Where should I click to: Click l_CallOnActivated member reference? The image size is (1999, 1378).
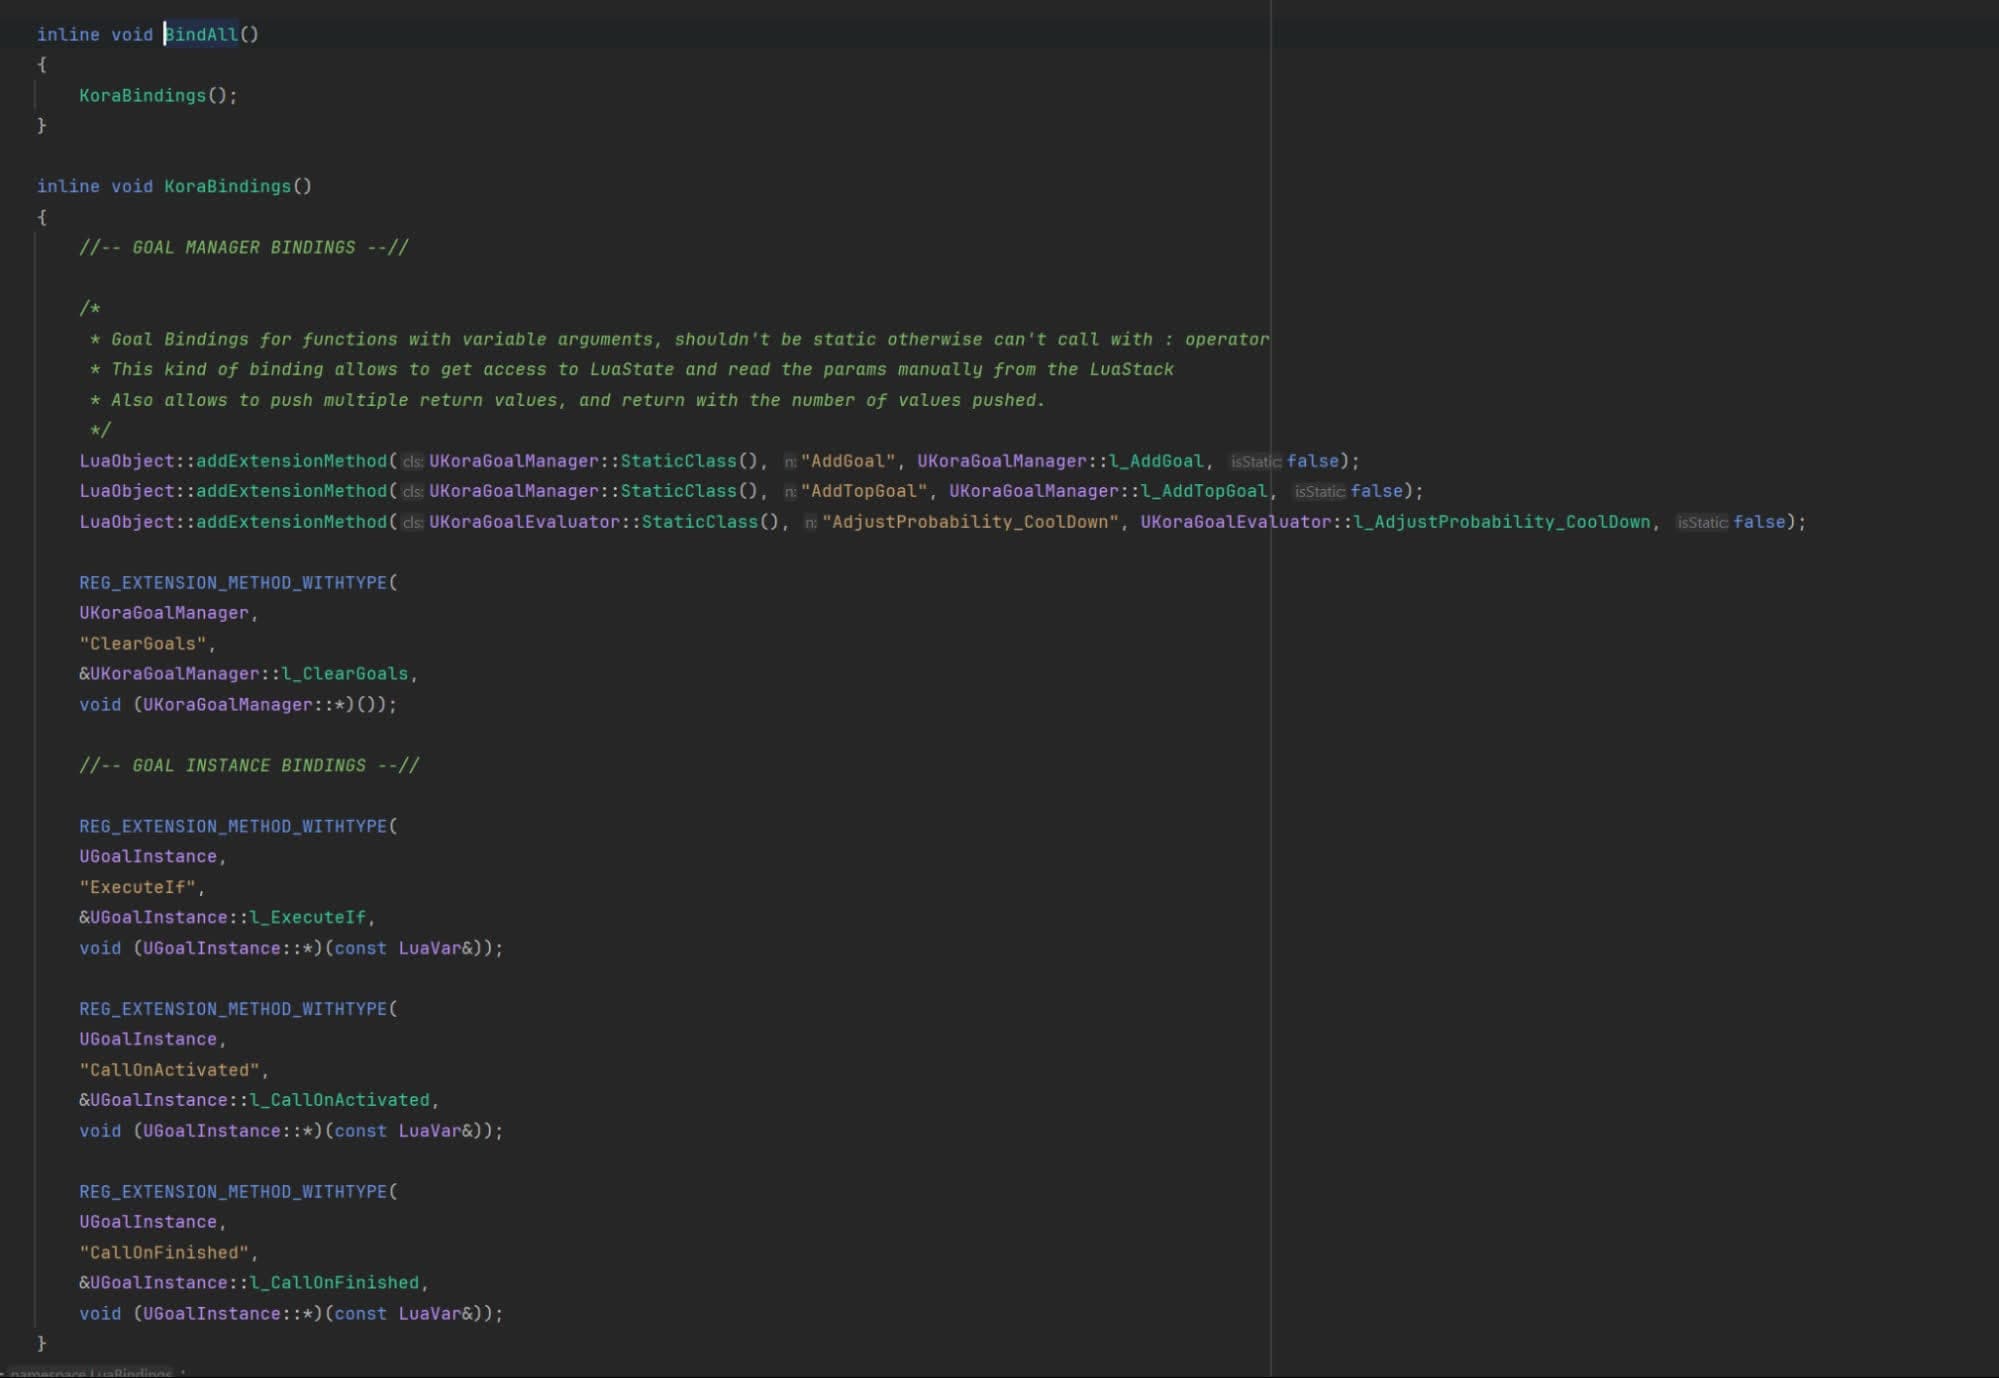(x=340, y=1100)
